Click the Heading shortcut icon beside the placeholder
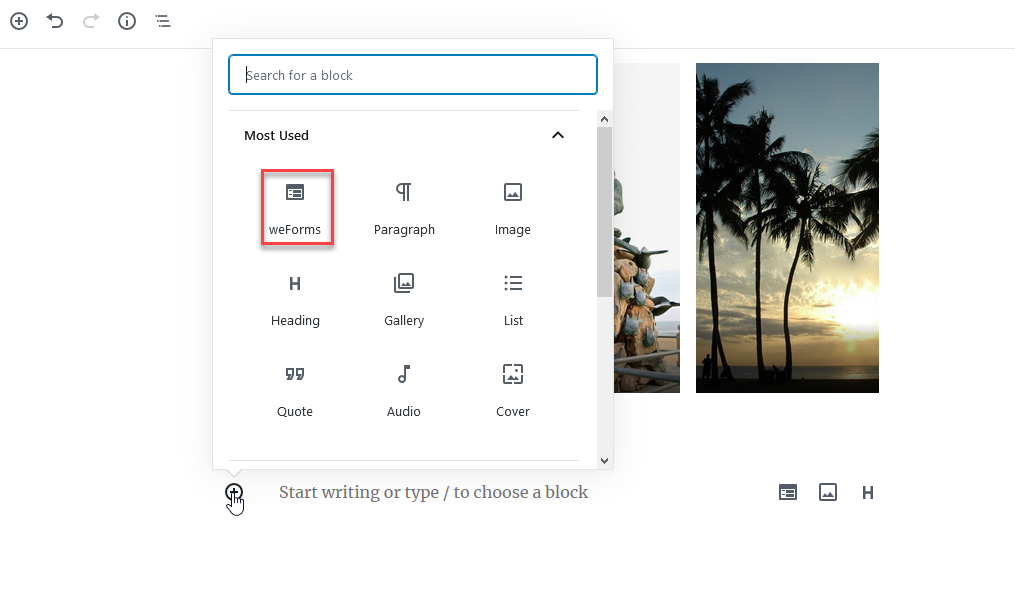Screen dimensions: 1015x599 868,493
